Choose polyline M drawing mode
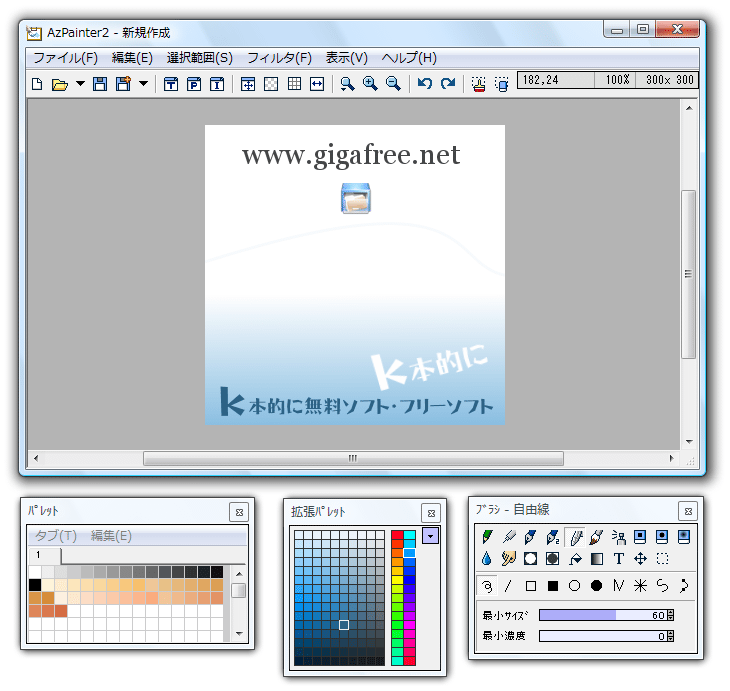730x691 pixels. point(619,586)
